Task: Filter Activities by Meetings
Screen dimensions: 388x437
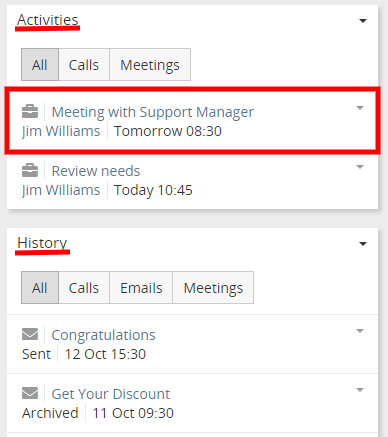Action: click(150, 65)
